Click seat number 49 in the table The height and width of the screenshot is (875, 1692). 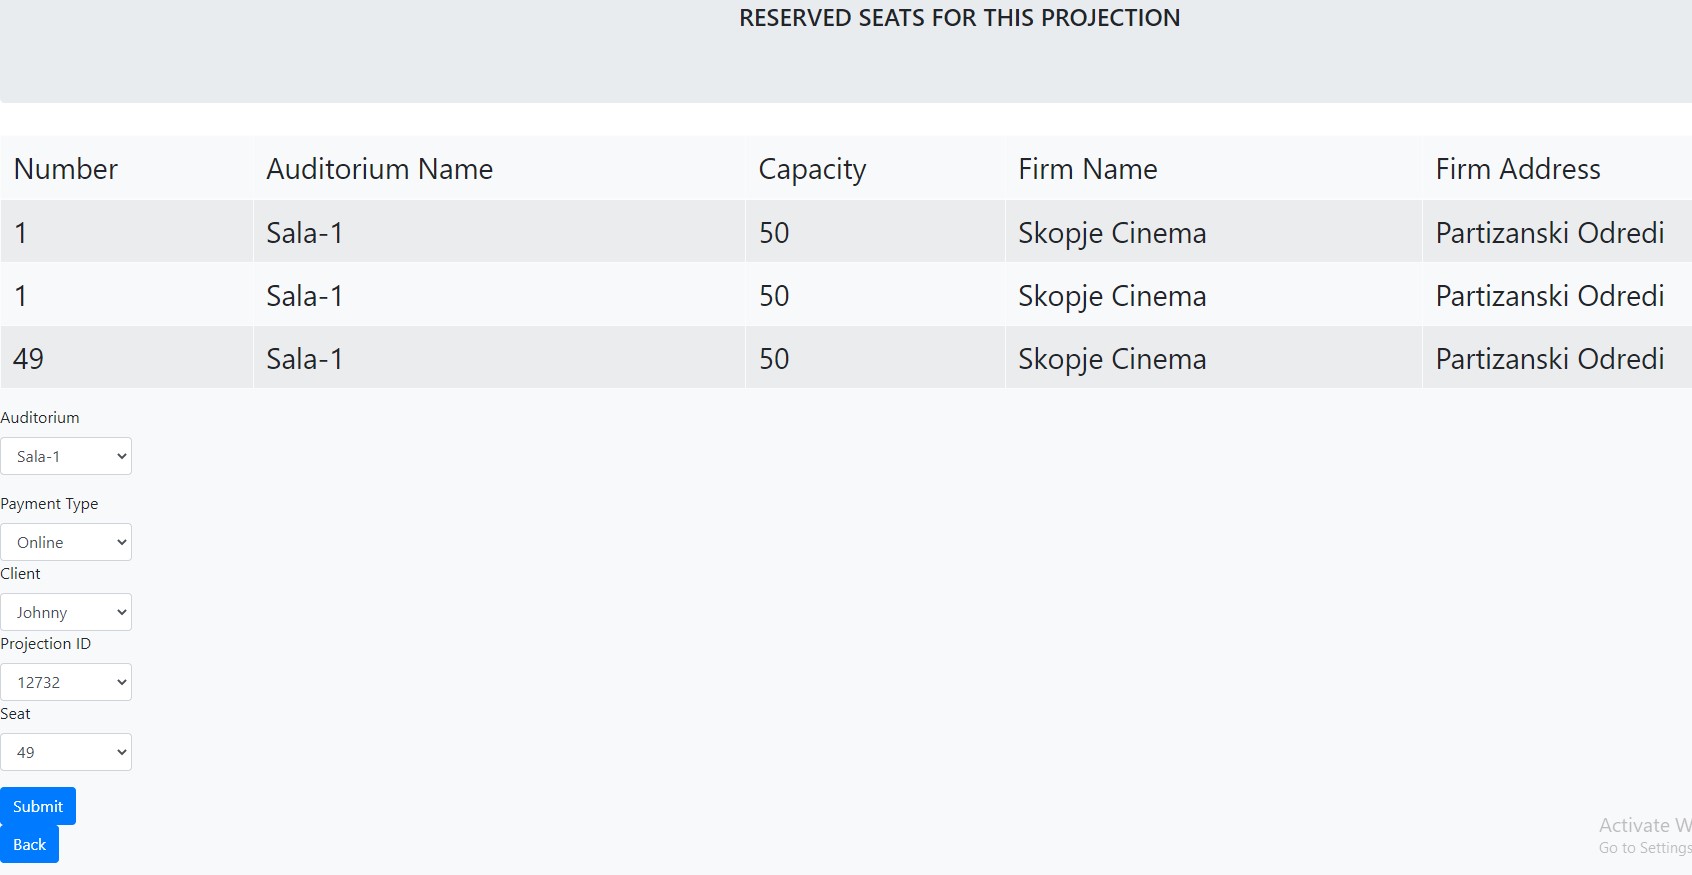point(29,359)
